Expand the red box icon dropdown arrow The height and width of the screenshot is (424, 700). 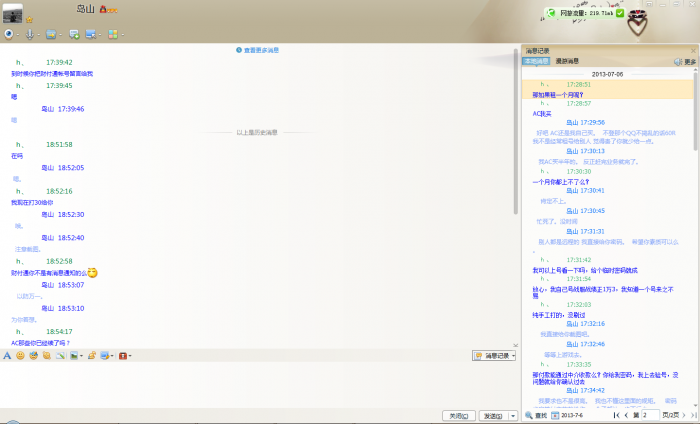(130, 356)
